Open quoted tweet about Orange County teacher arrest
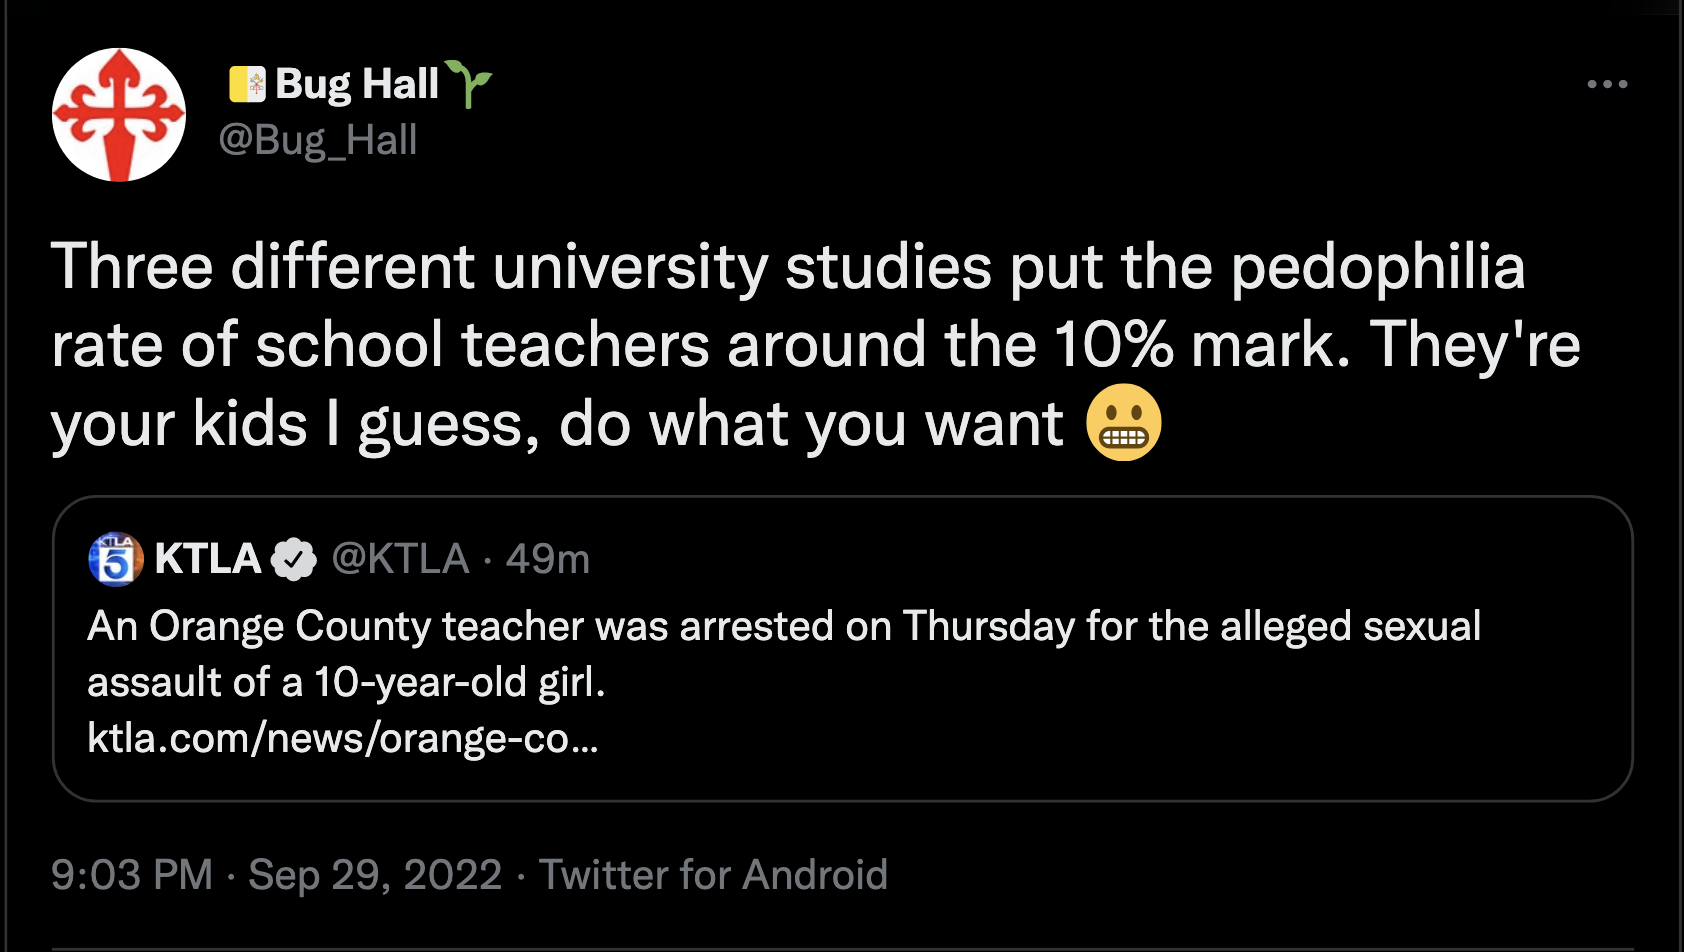The image size is (1684, 952). click(842, 648)
